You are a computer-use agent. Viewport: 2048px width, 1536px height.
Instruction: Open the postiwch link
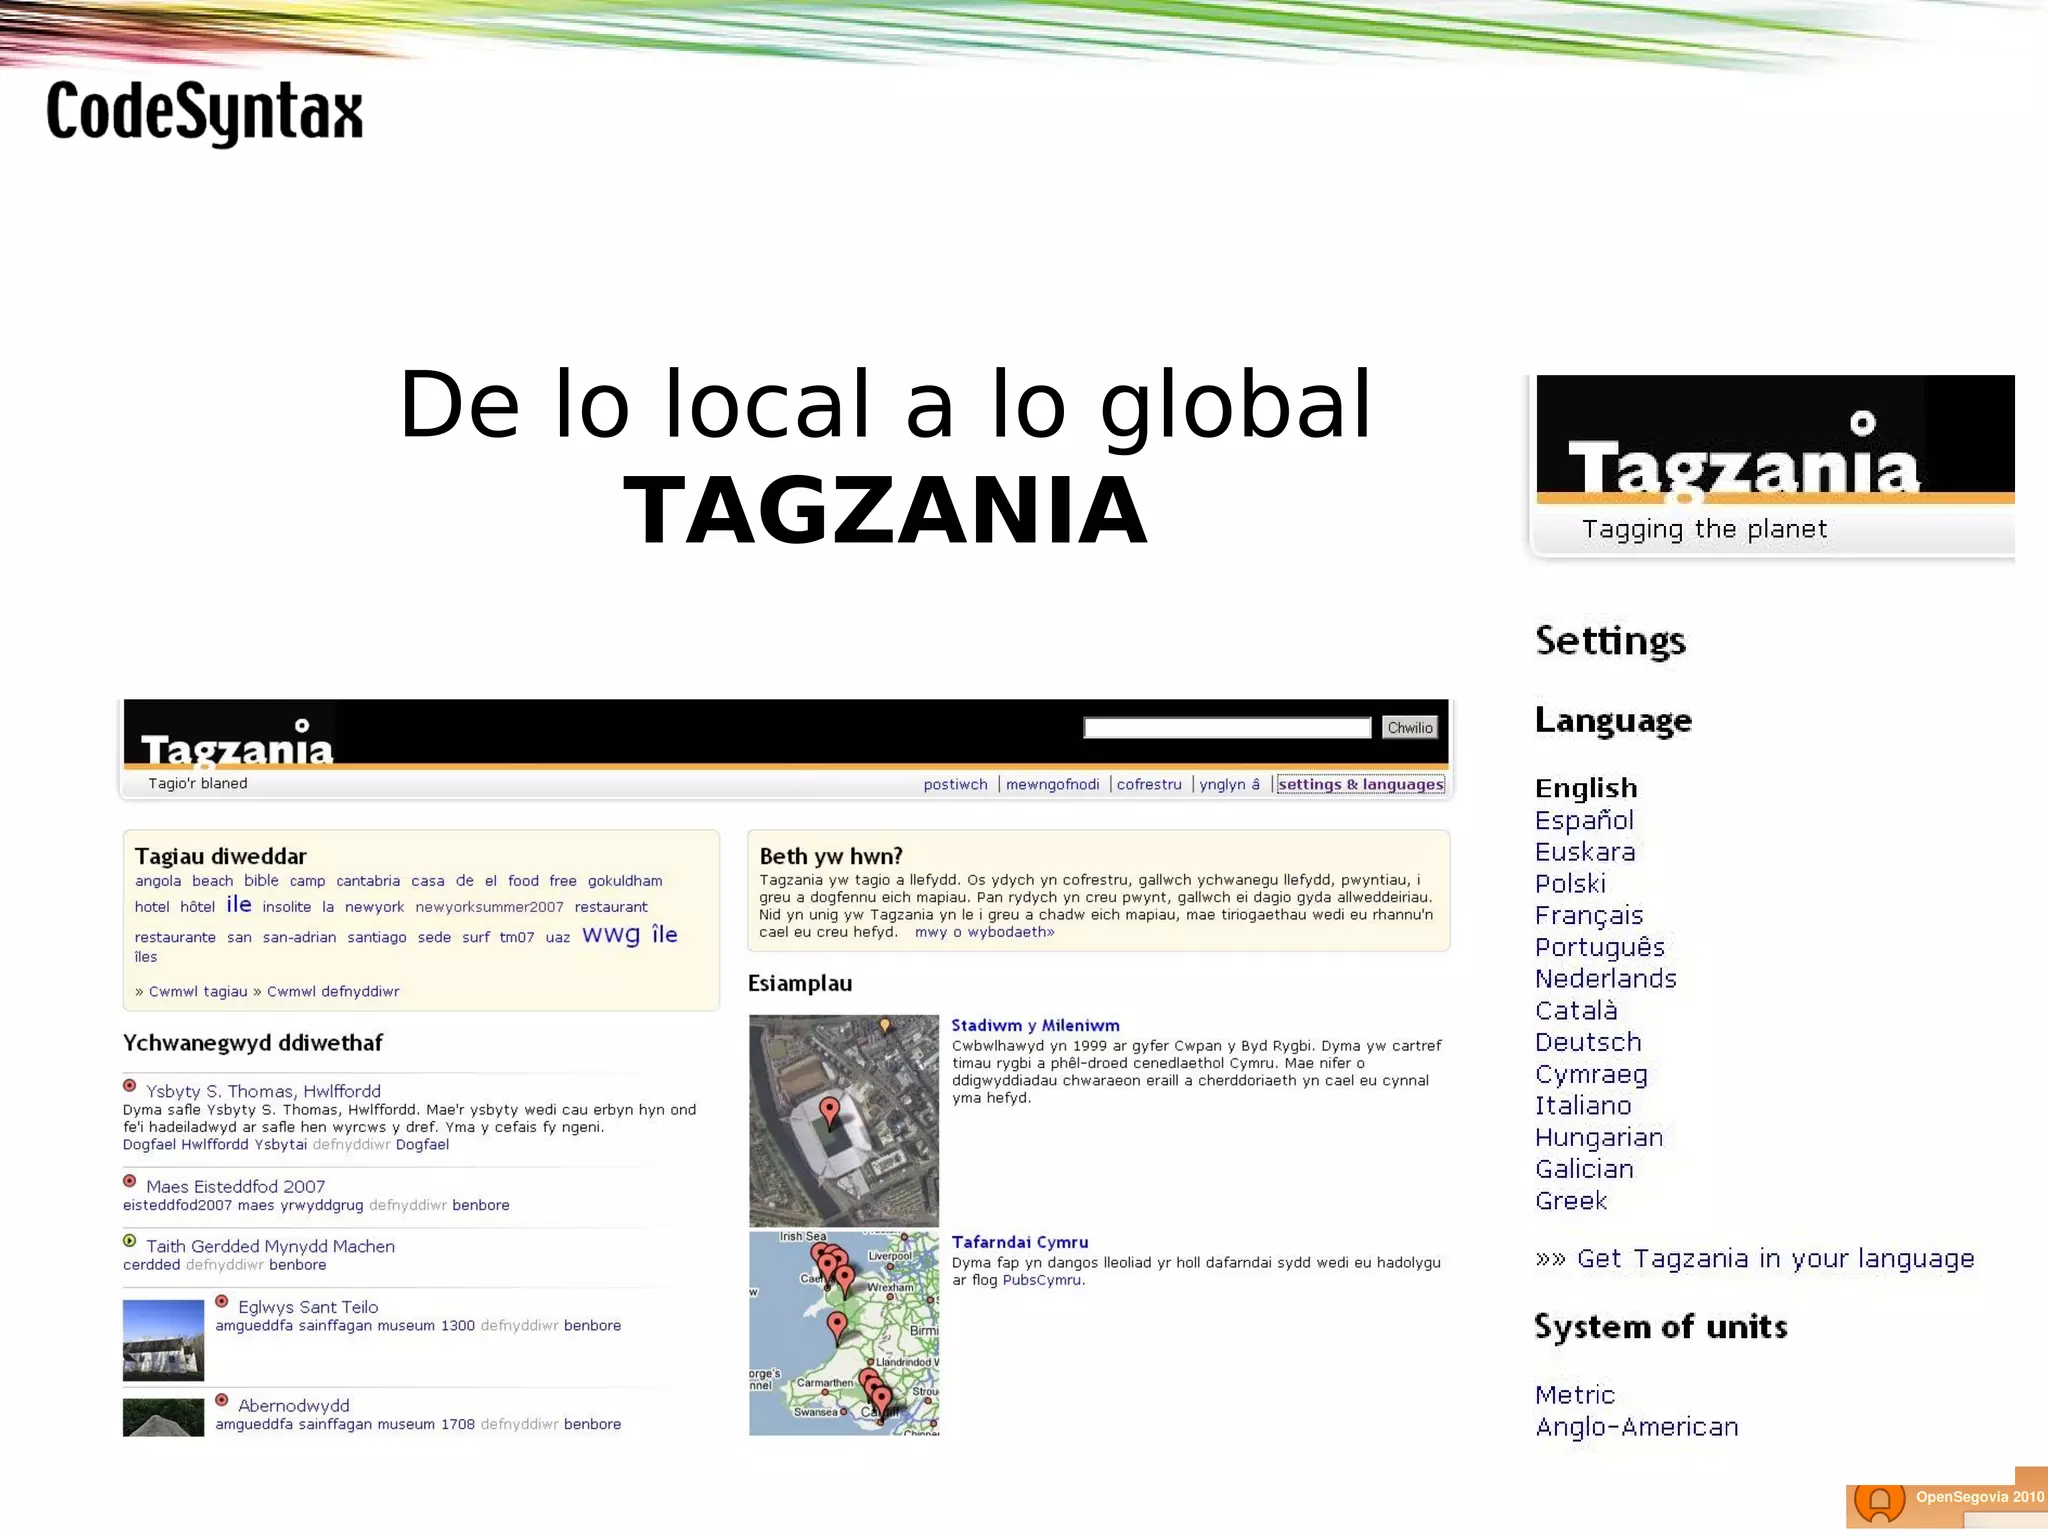955,785
